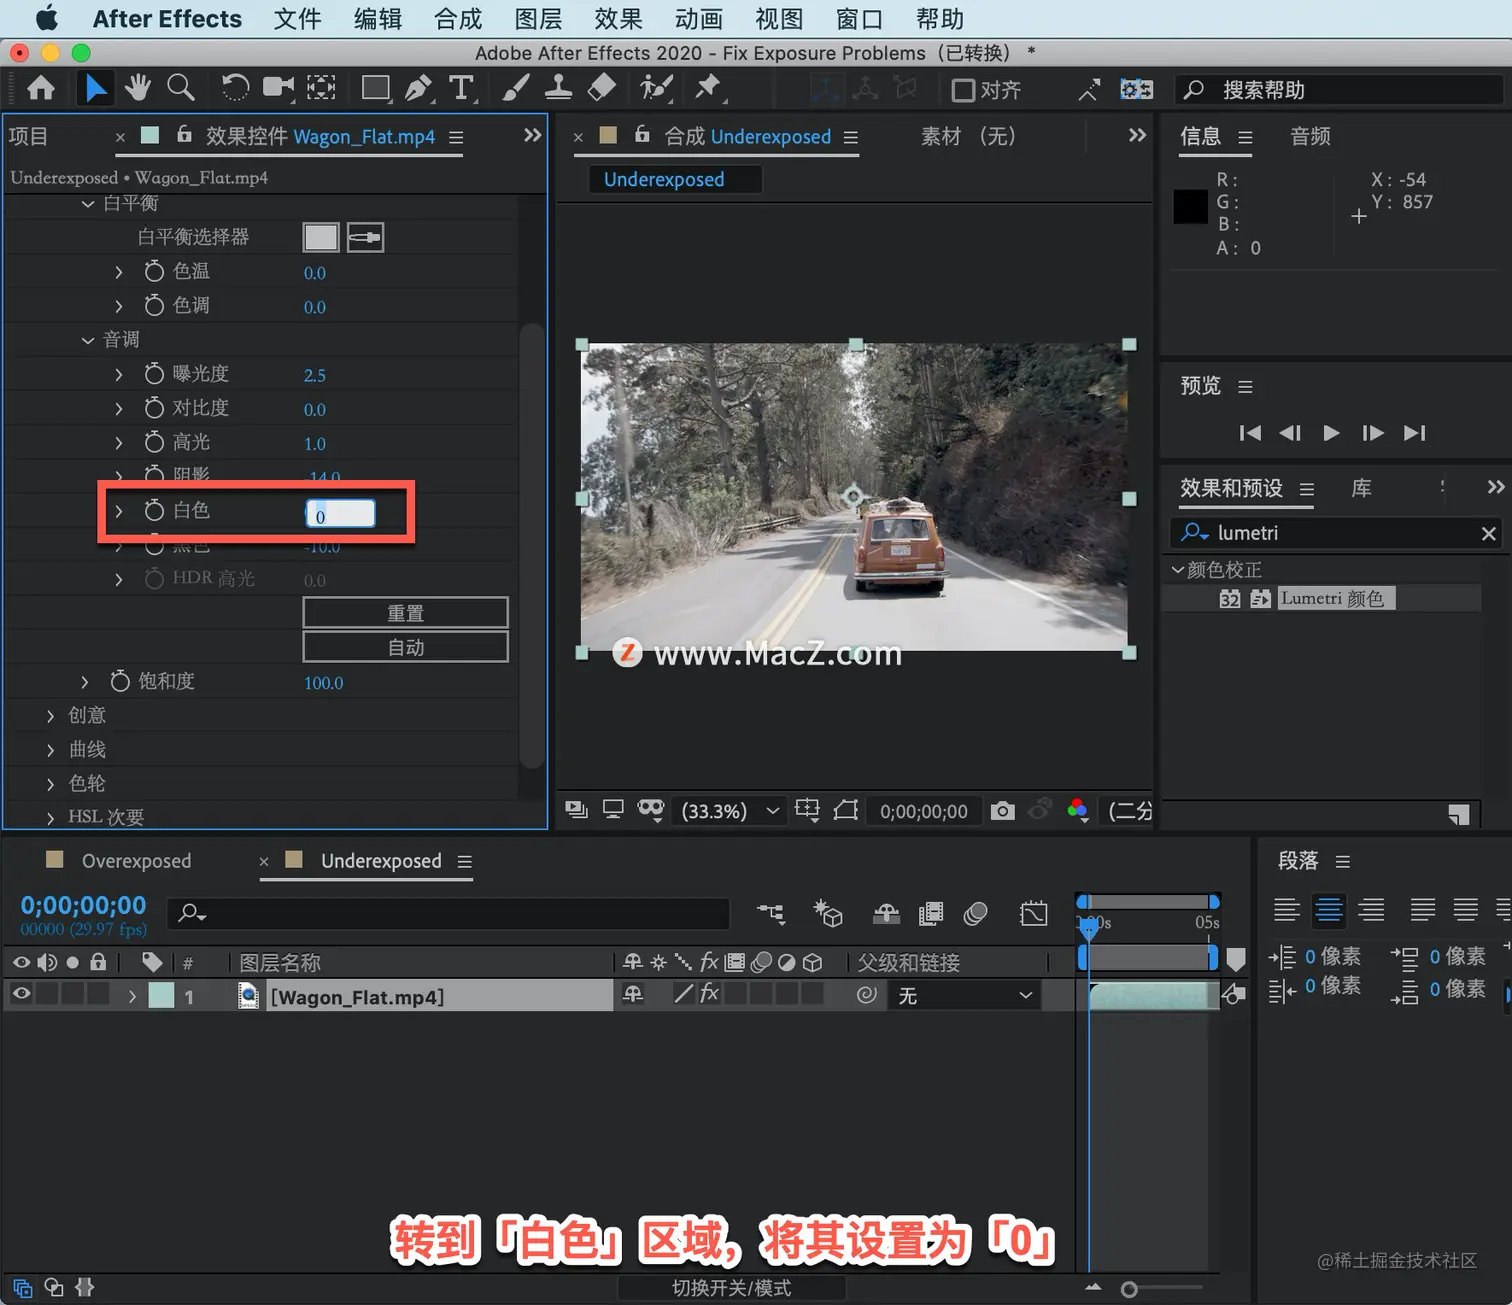
Task: Select the Type text tool
Action: point(461,89)
